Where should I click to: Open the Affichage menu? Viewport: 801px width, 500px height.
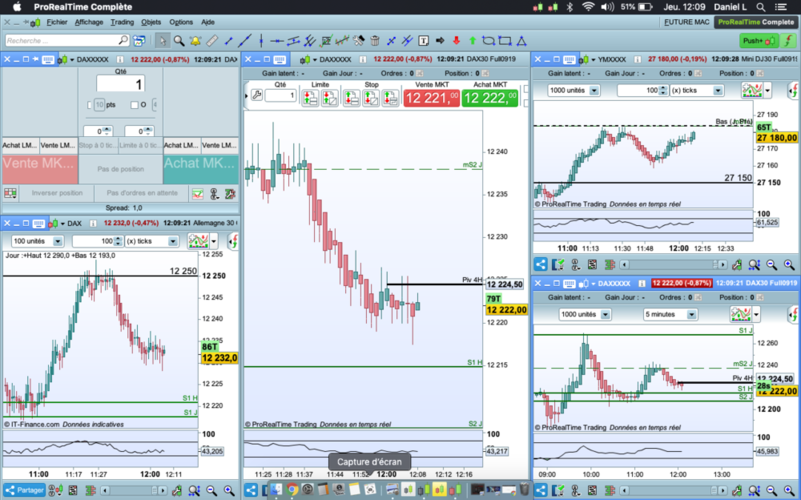coord(89,22)
